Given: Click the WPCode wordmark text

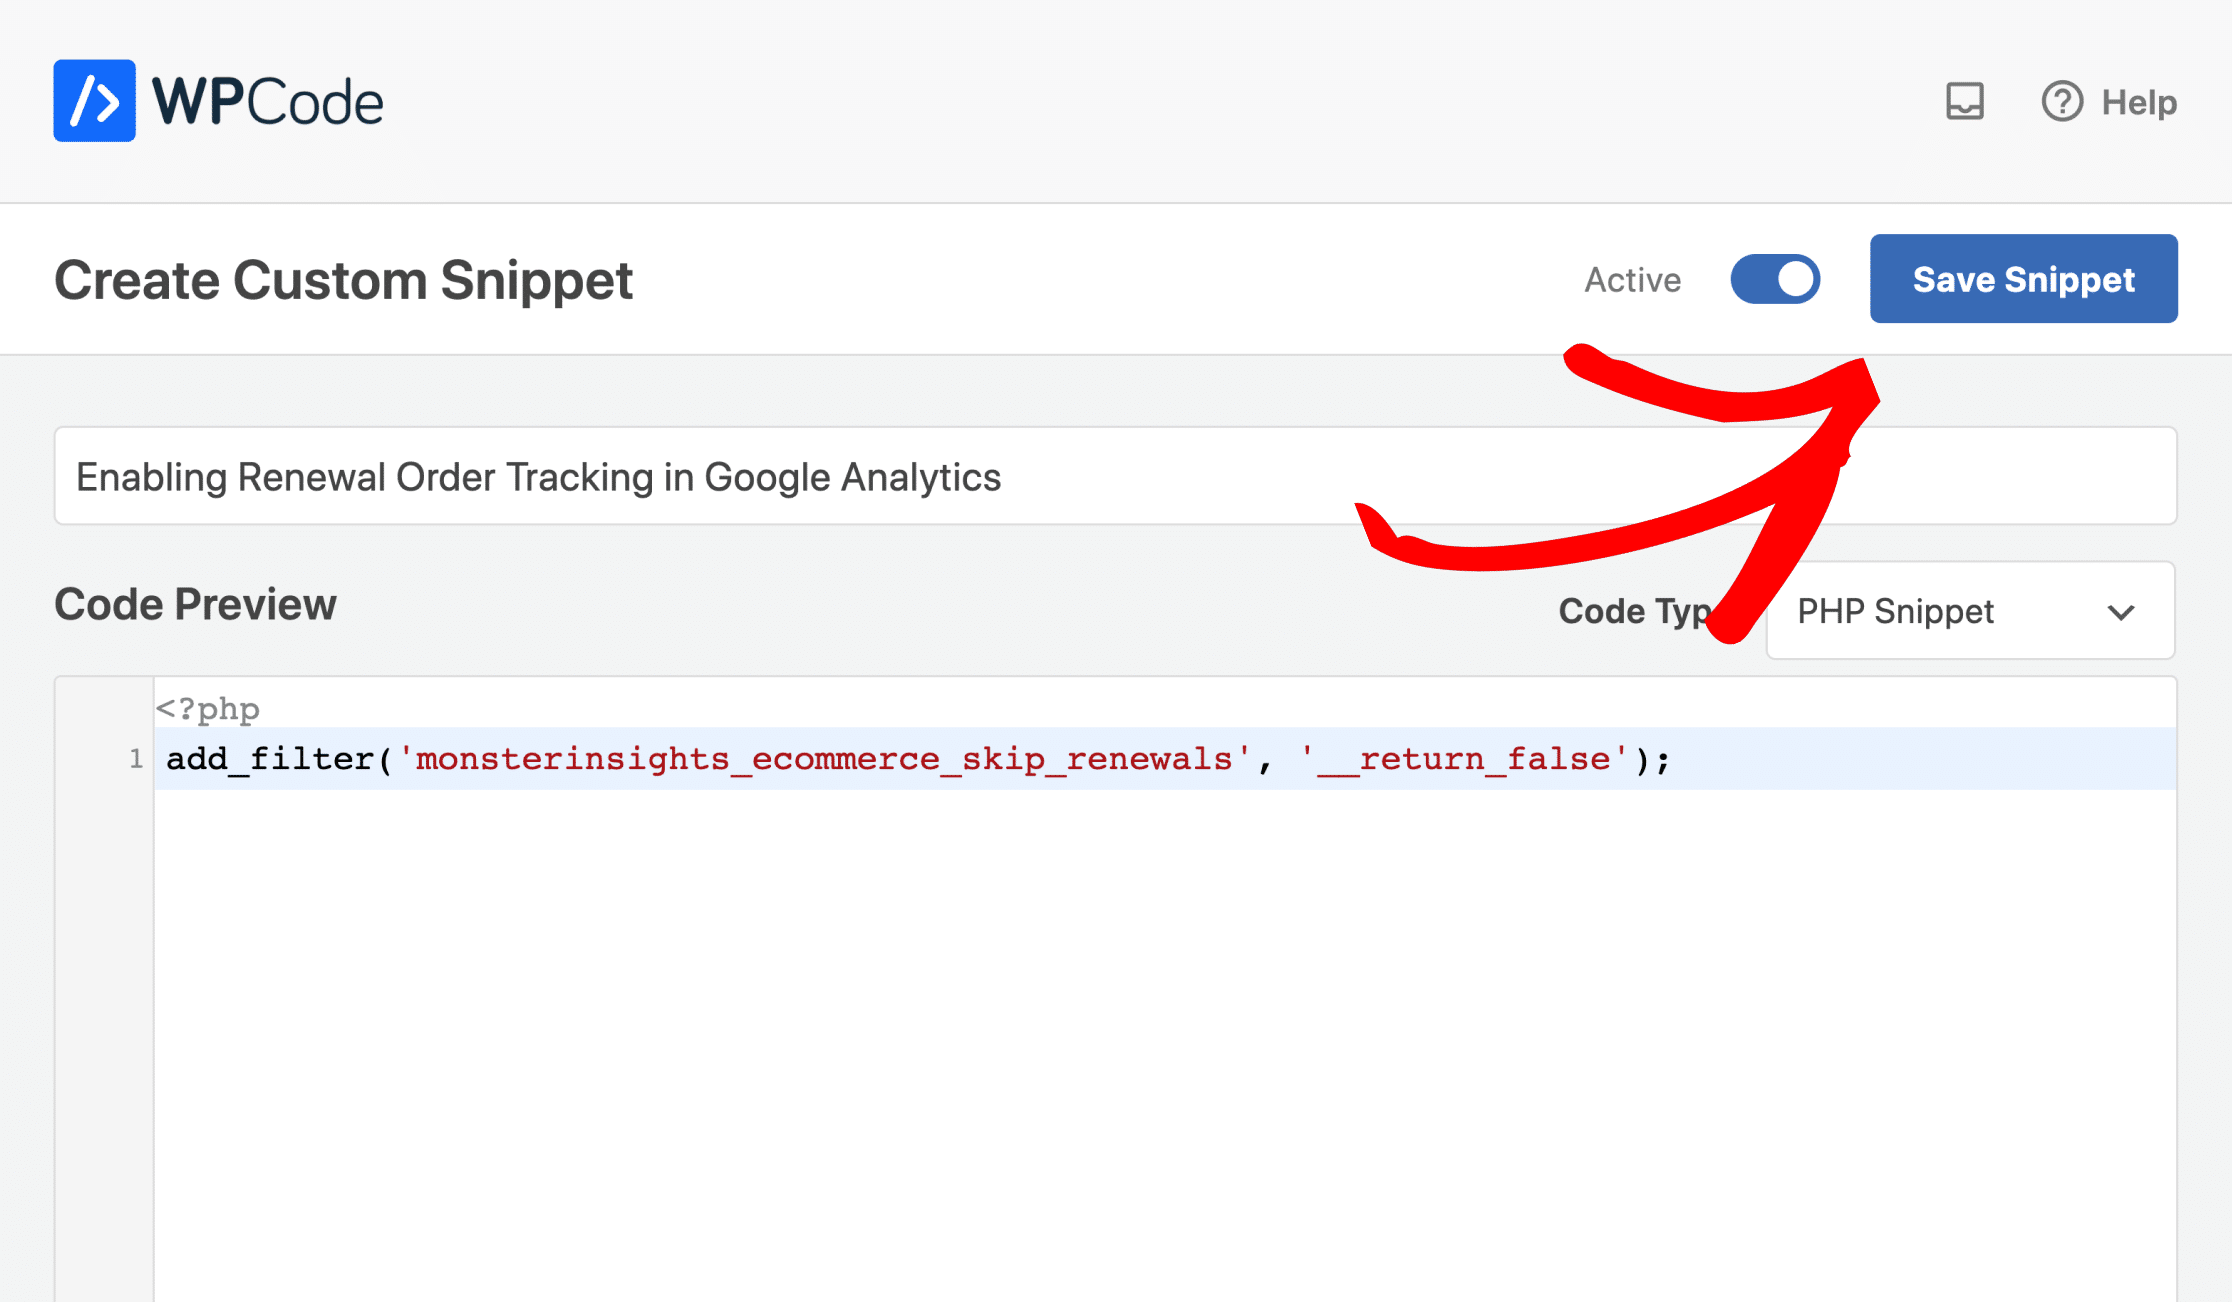Looking at the screenshot, I should click(x=267, y=102).
